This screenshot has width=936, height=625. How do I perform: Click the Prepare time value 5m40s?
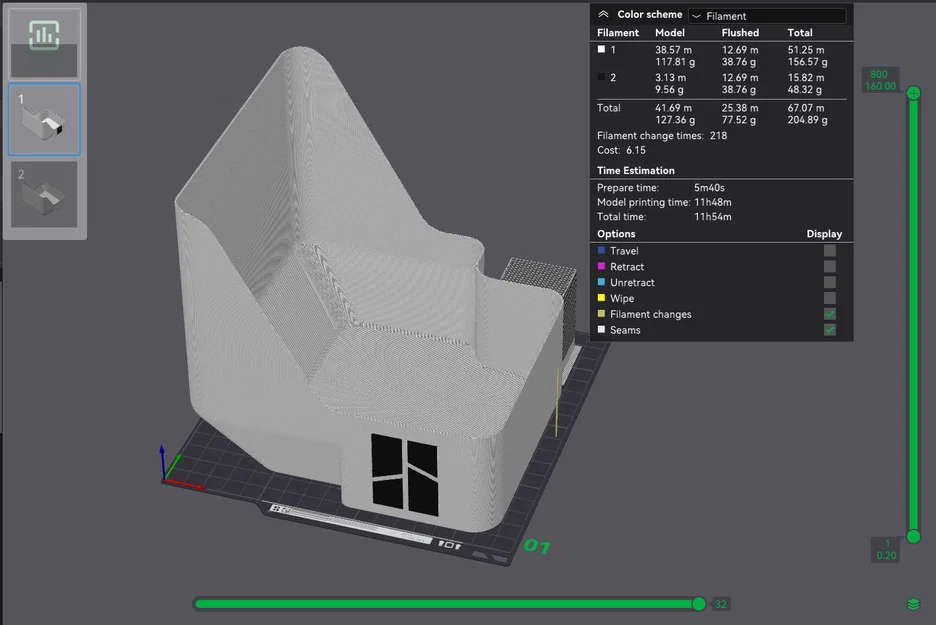point(709,187)
